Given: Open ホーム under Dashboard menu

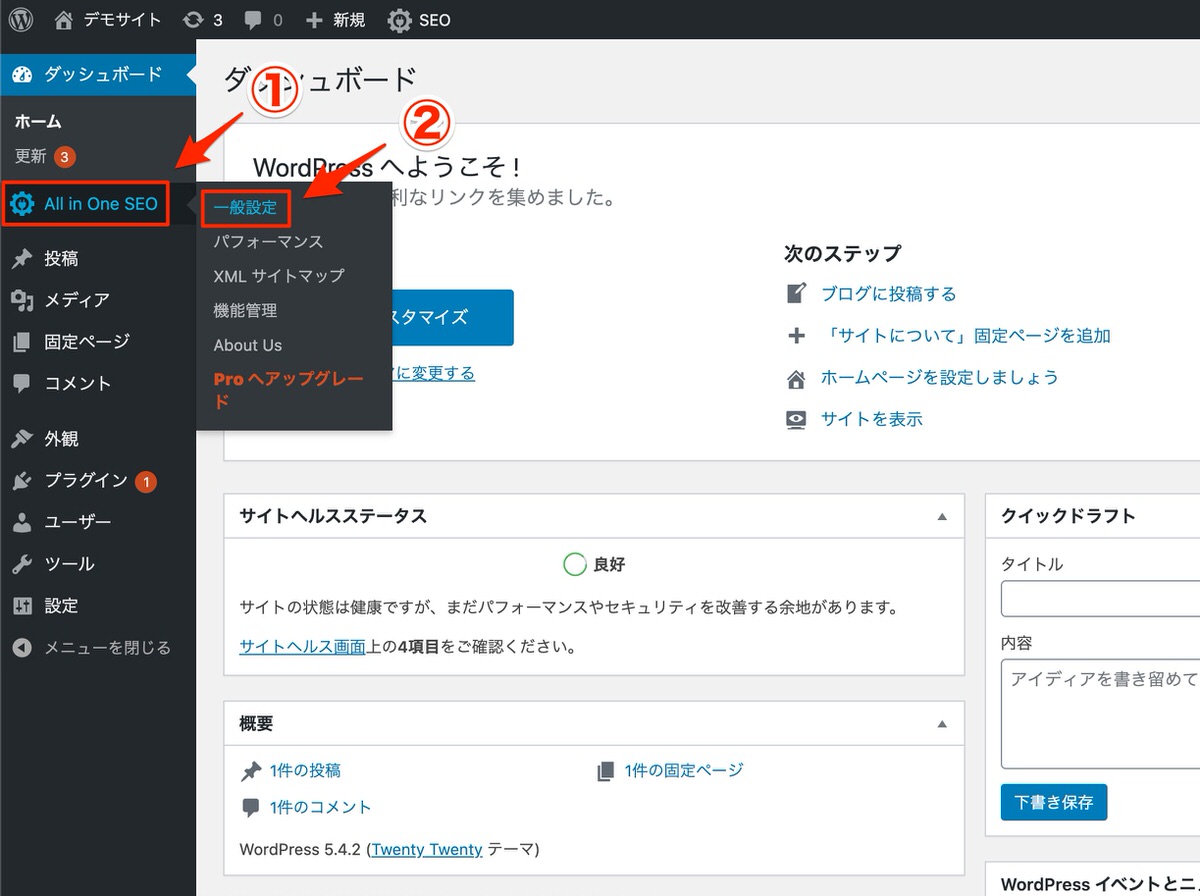Looking at the screenshot, I should click(x=39, y=122).
